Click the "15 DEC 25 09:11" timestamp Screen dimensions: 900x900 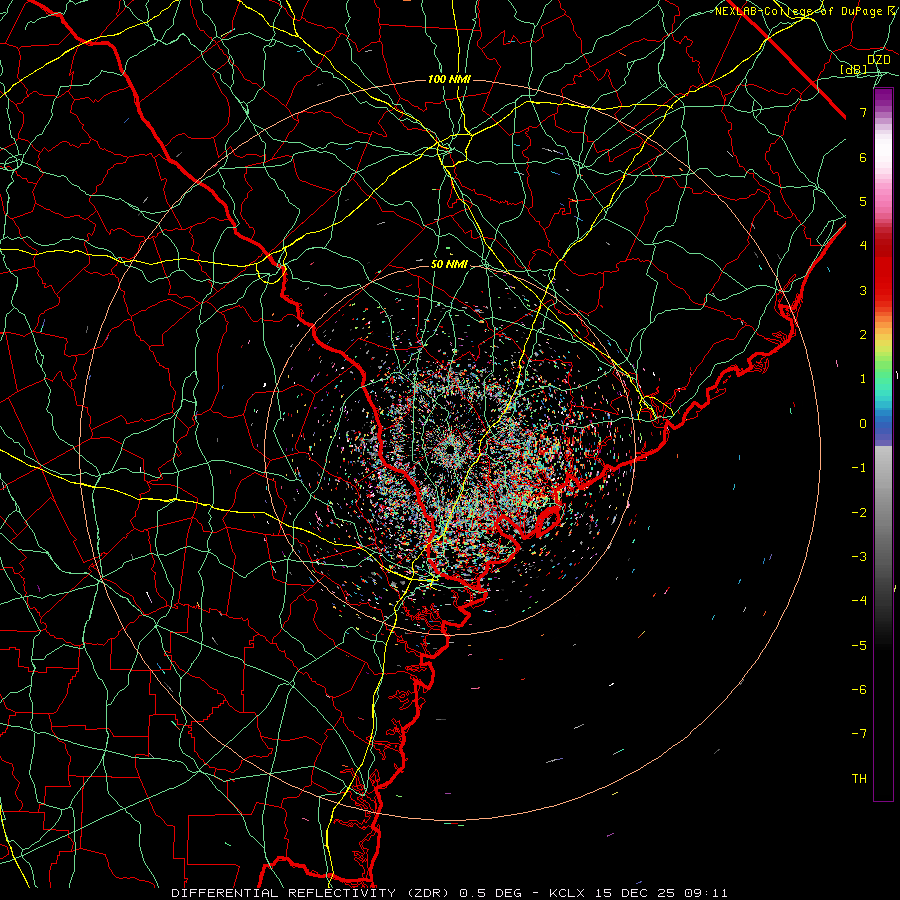[x=661, y=893]
